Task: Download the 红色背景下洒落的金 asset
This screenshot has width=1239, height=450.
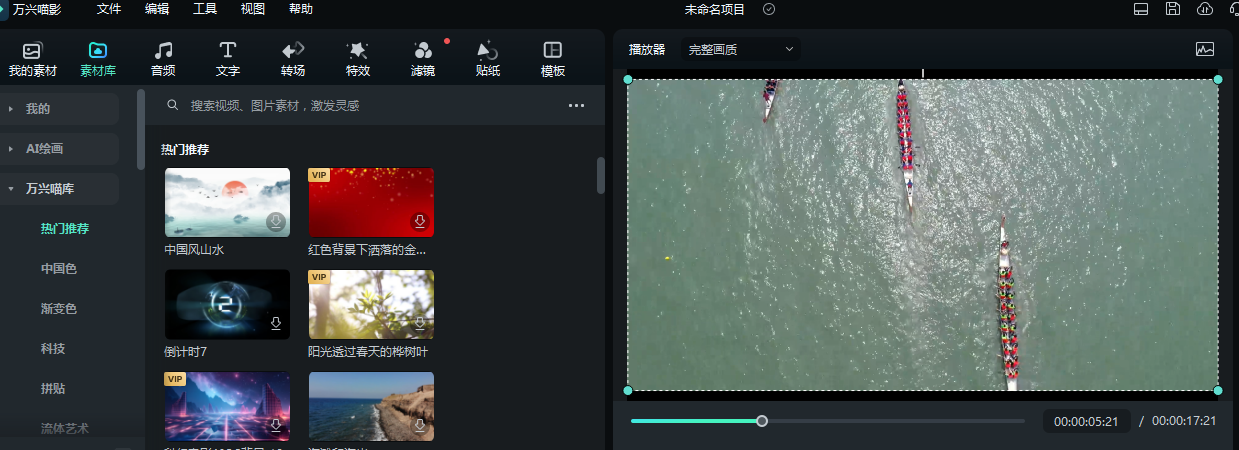Action: coord(420,222)
